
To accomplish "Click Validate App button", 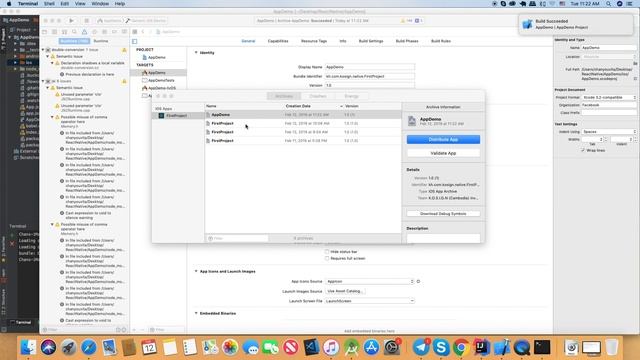I will pyautogui.click(x=443, y=153).
